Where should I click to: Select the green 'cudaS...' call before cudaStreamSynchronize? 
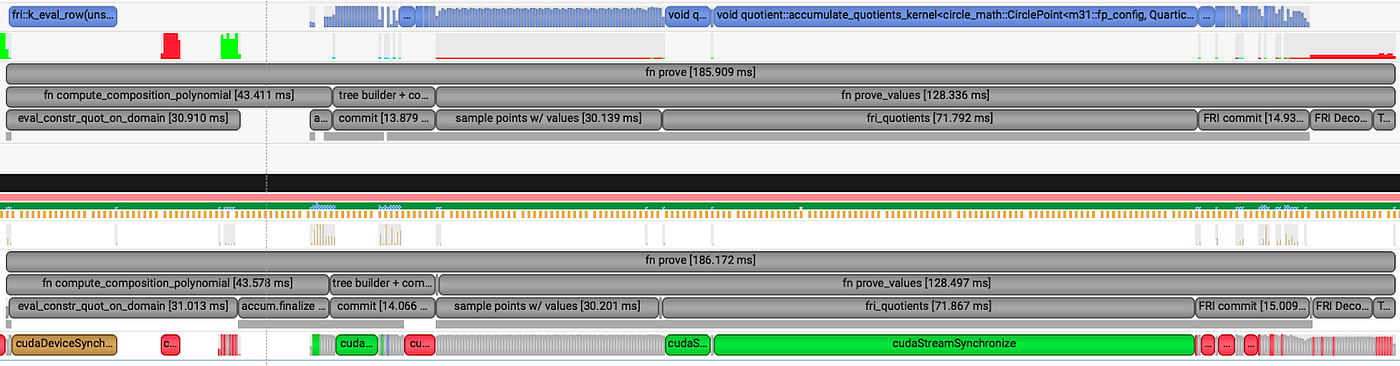click(688, 344)
